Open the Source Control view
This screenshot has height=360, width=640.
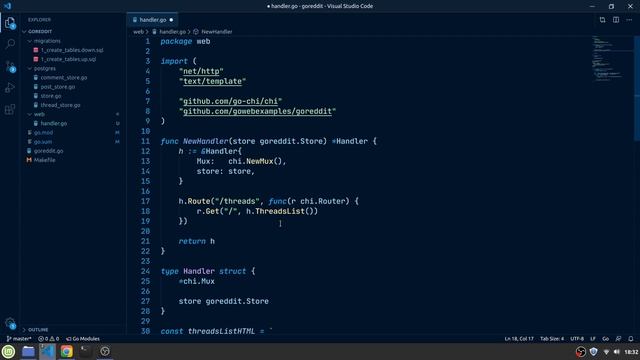(x=10, y=66)
